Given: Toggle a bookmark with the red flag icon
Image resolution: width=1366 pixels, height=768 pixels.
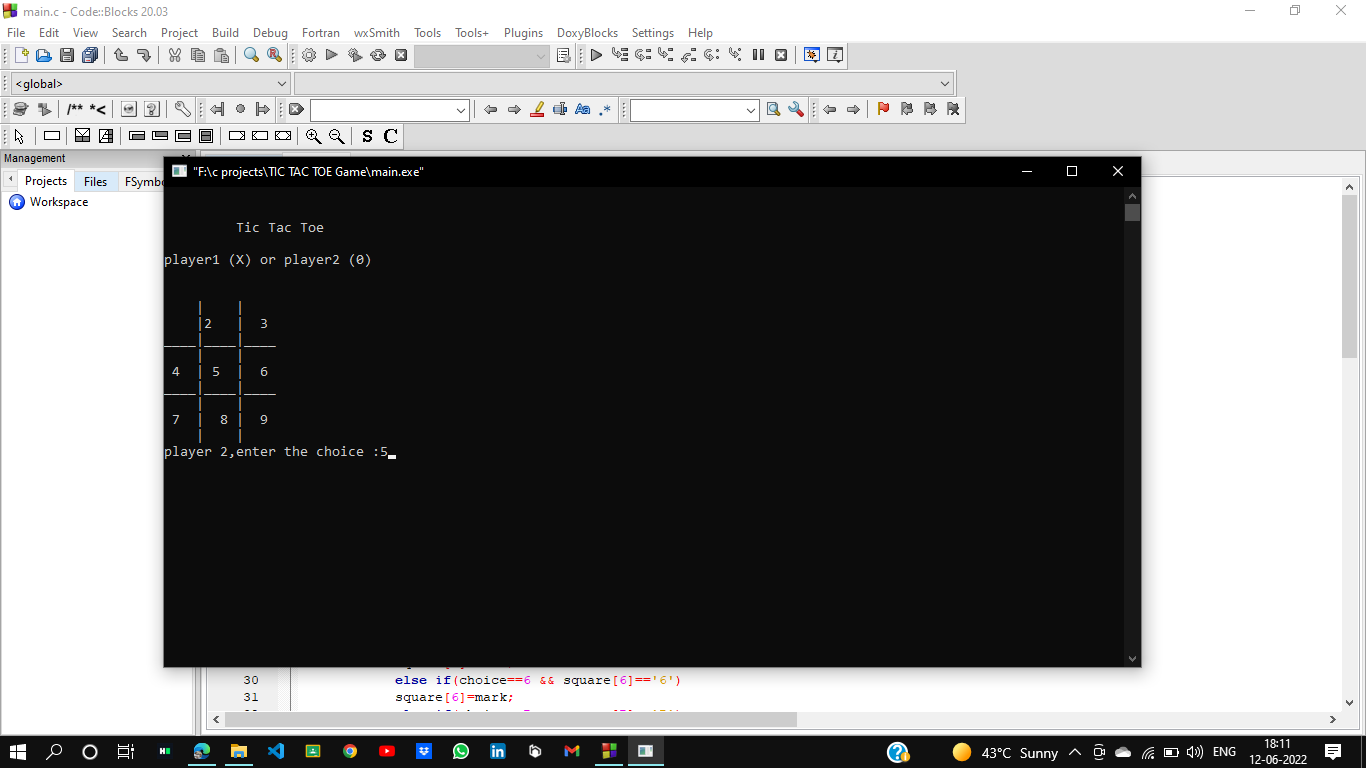Looking at the screenshot, I should coord(883,109).
